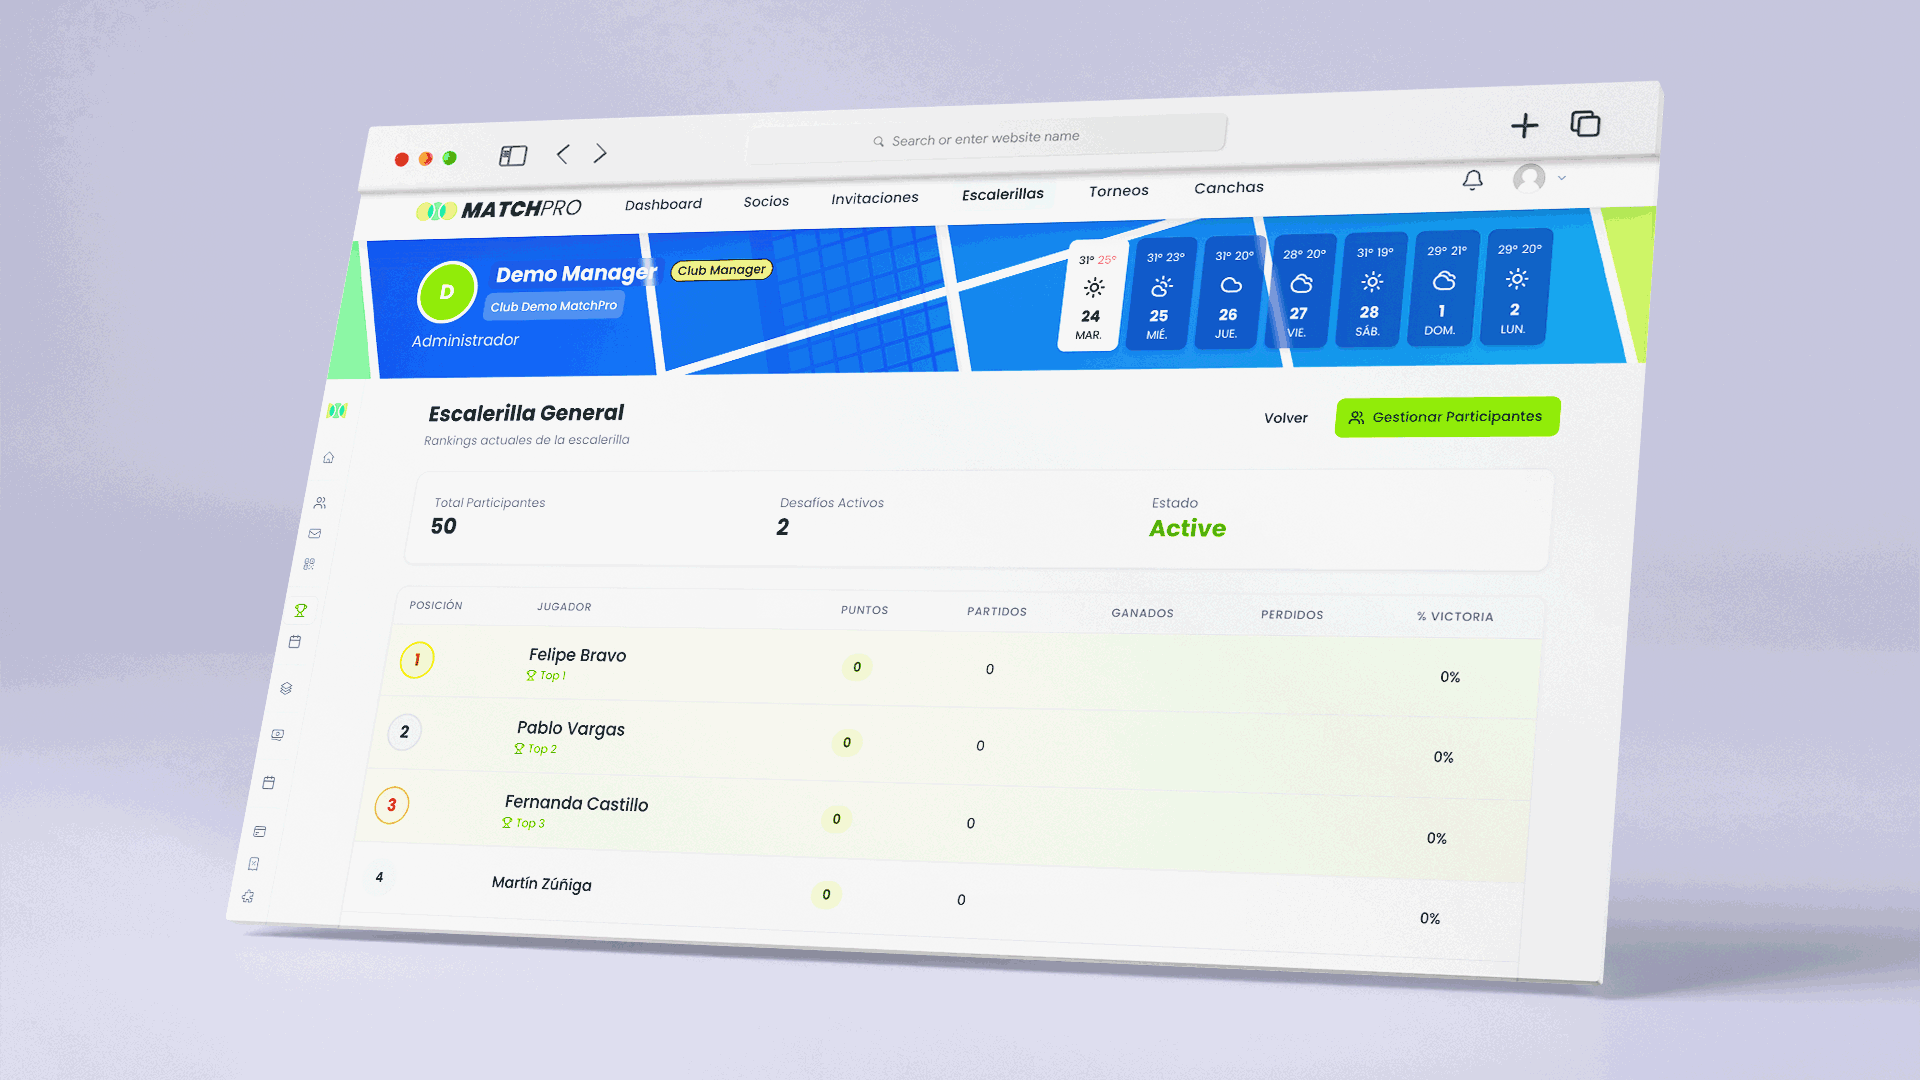Click the Active status value
Viewport: 1920px width, 1080px height.
click(x=1187, y=529)
